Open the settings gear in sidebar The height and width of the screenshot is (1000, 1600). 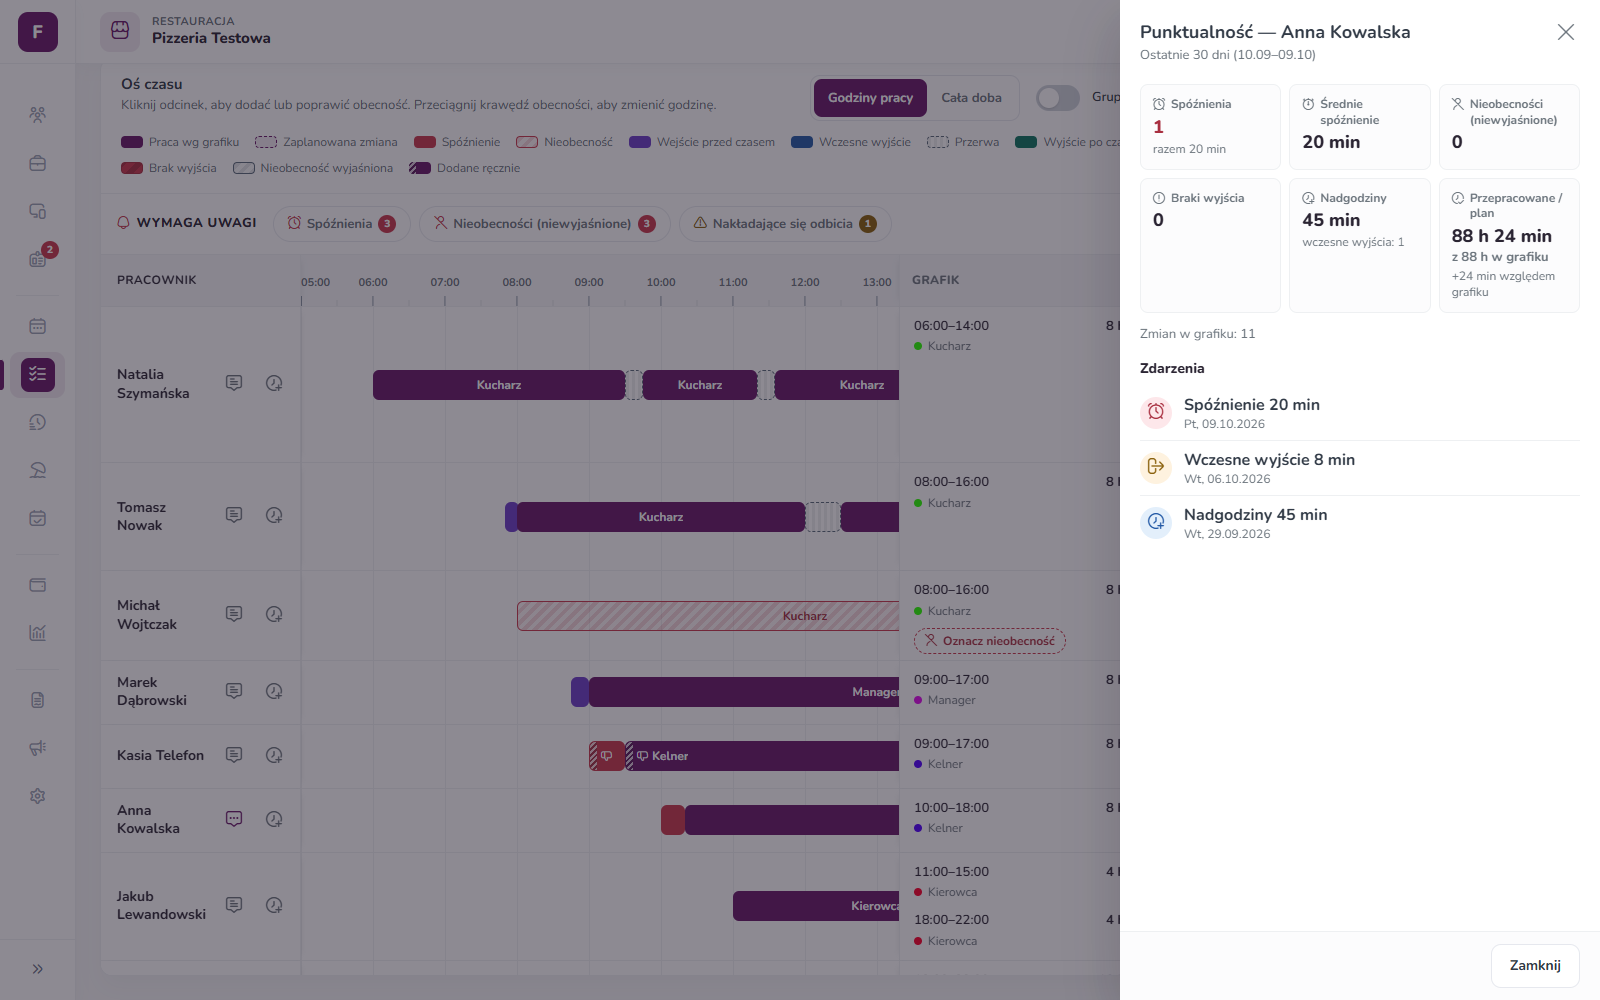[38, 796]
